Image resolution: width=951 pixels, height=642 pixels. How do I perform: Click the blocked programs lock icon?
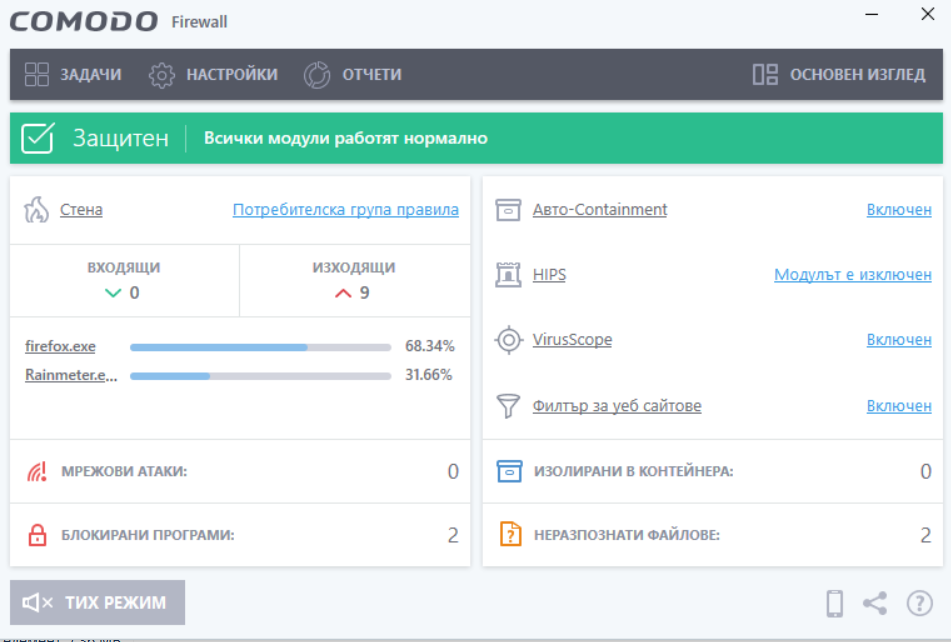point(37,535)
